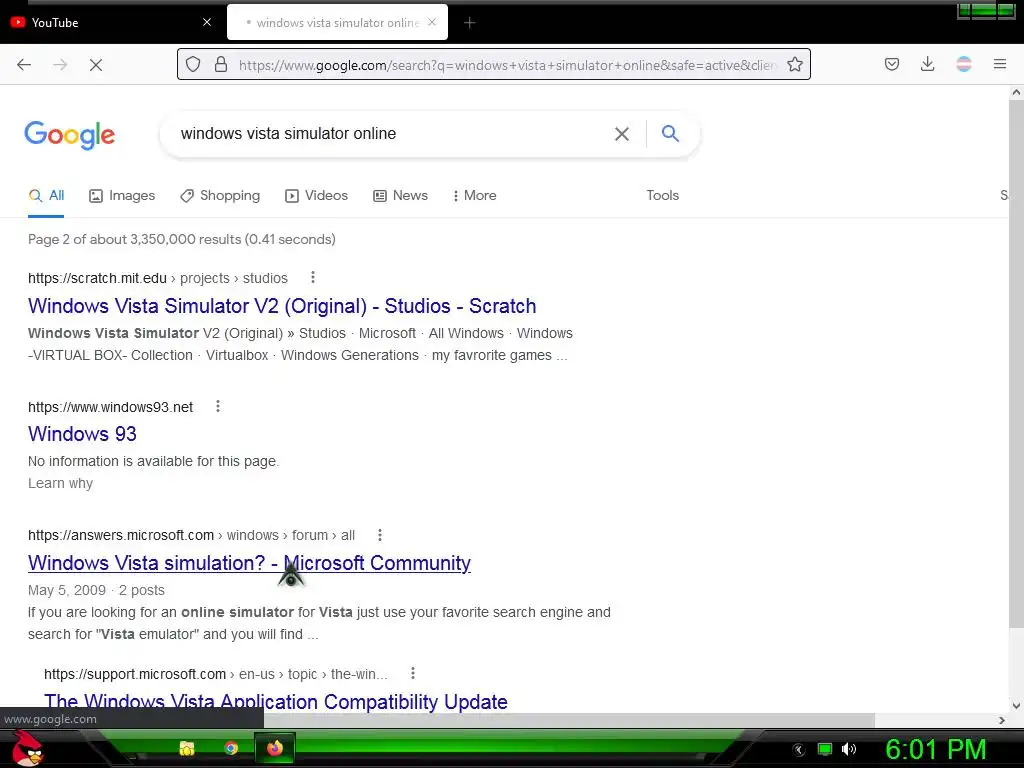Open the shield tracking protection icon
1024x768 pixels.
click(x=193, y=64)
